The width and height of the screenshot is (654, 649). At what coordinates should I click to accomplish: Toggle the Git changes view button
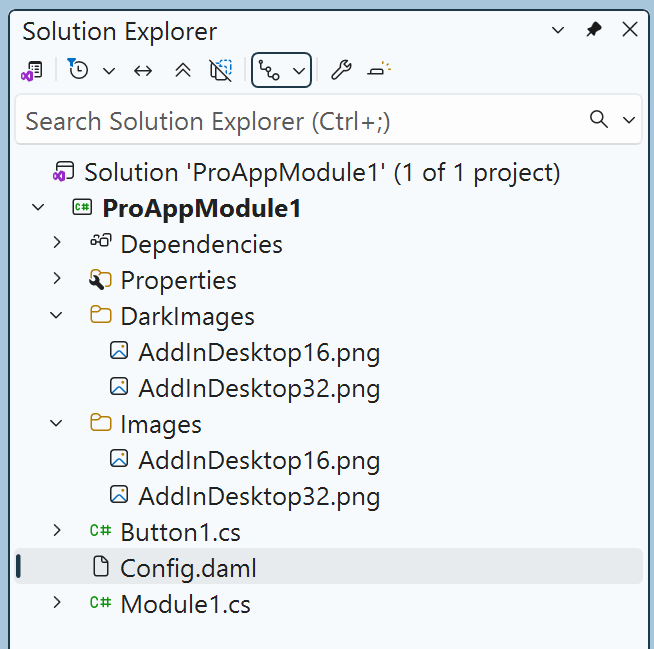[x=269, y=70]
